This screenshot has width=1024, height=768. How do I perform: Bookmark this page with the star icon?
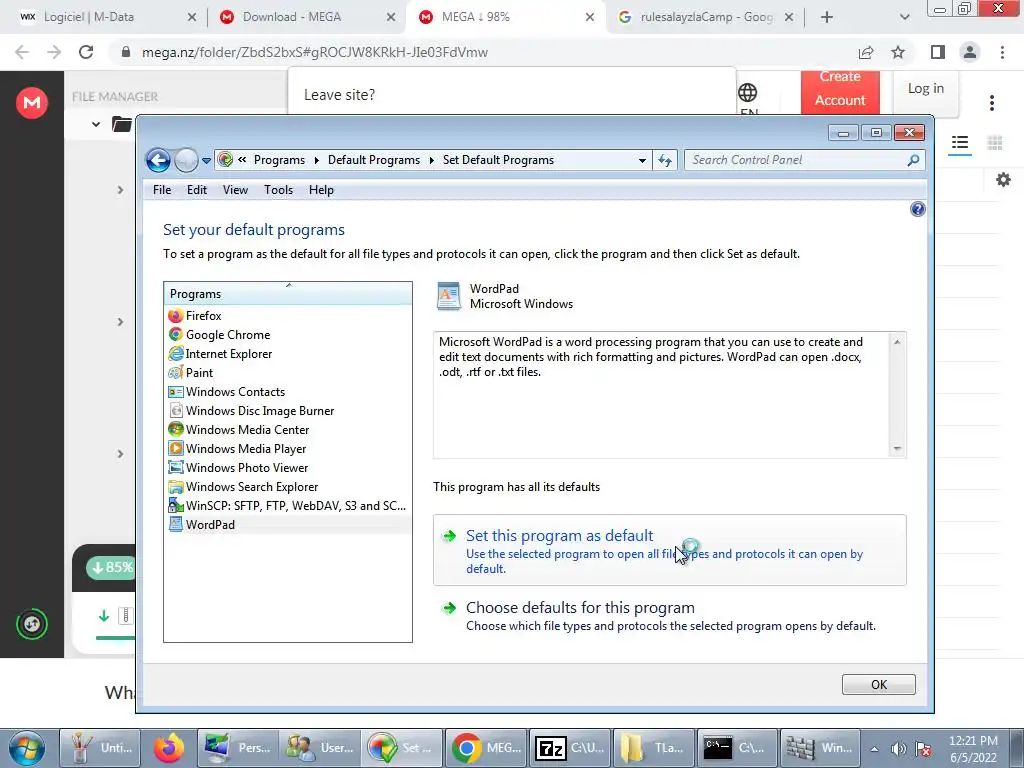click(898, 52)
